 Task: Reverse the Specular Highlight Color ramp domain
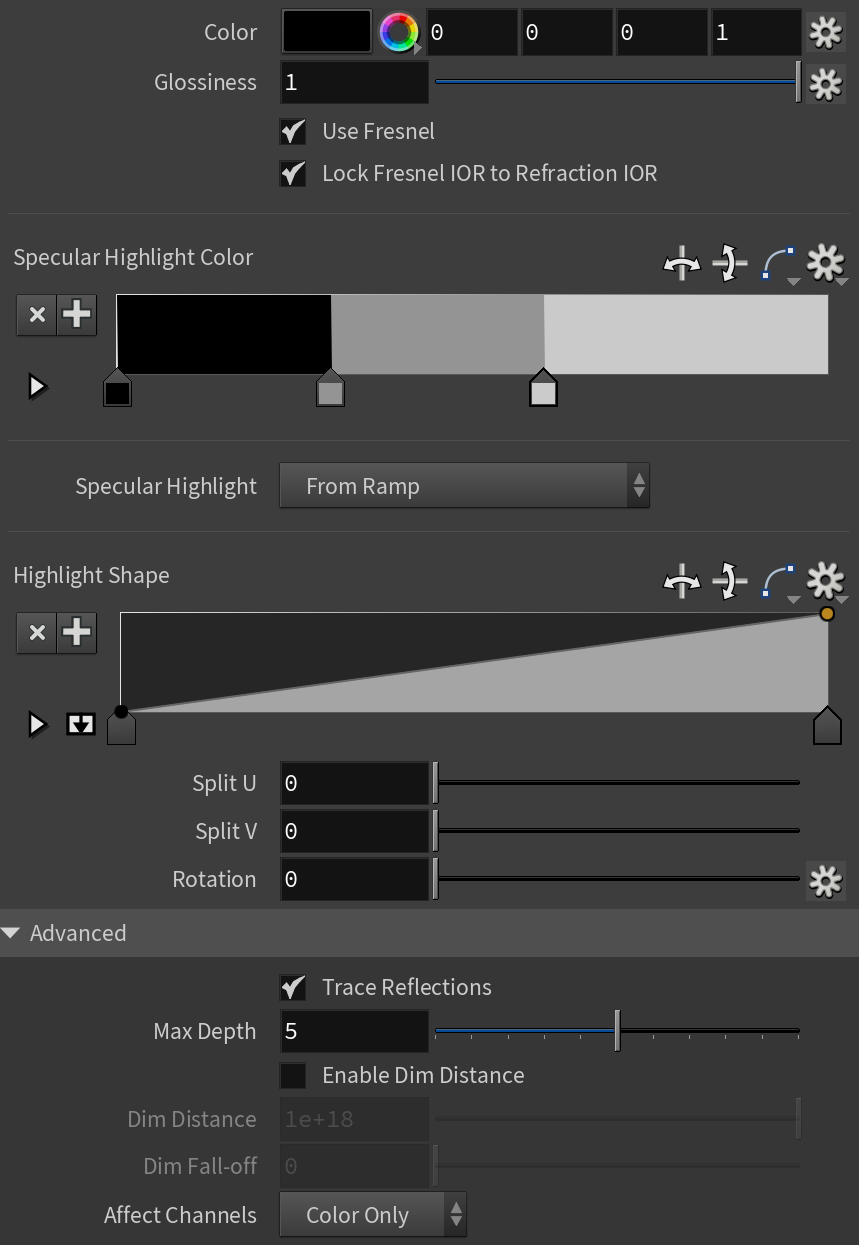click(682, 265)
